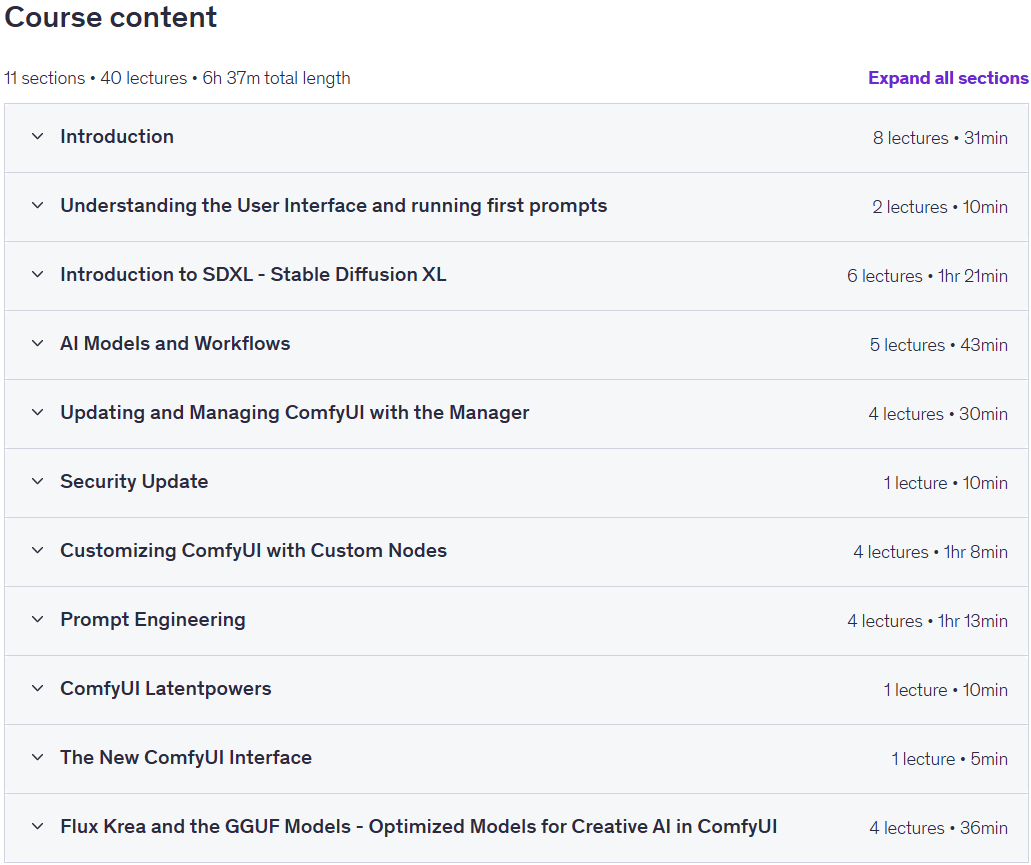Open Updating and Managing ComfyUI section title
This screenshot has height=865, width=1031.
(x=295, y=413)
